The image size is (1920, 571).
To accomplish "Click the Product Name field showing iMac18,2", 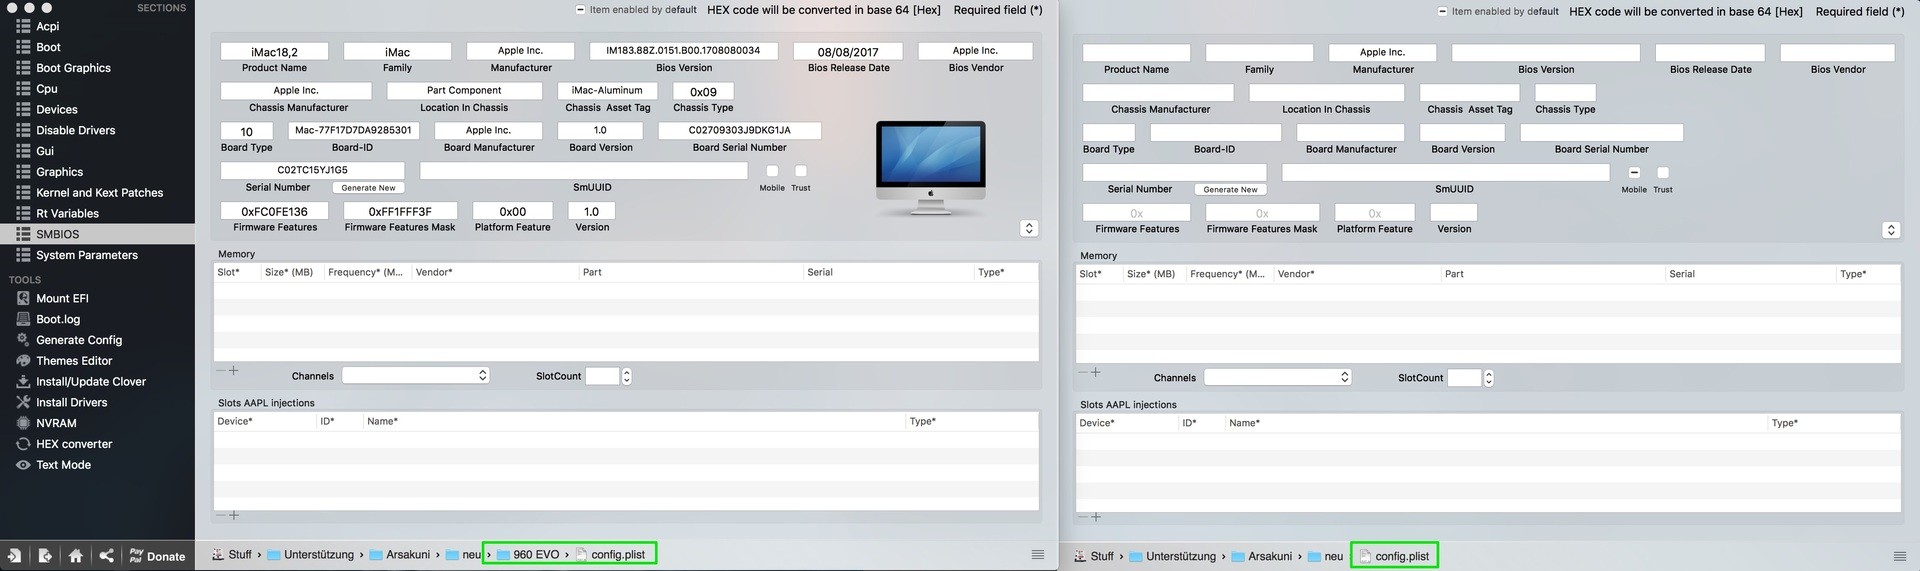I will pyautogui.click(x=274, y=51).
